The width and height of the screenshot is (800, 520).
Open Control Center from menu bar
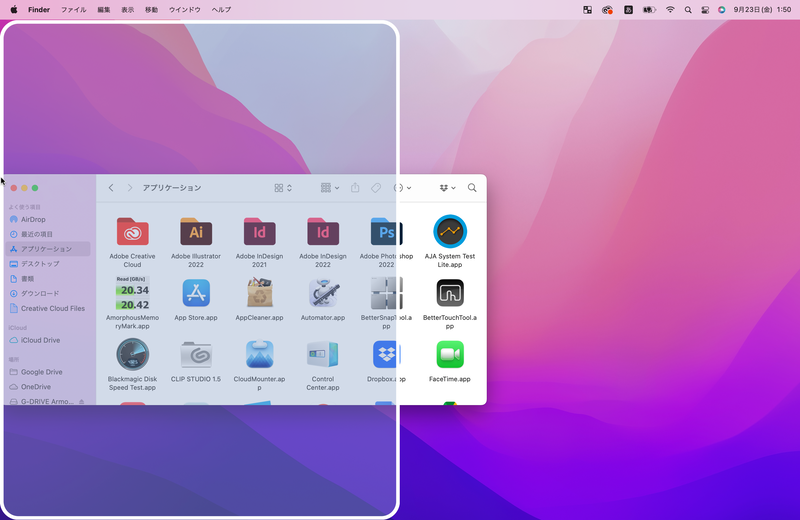(705, 9)
